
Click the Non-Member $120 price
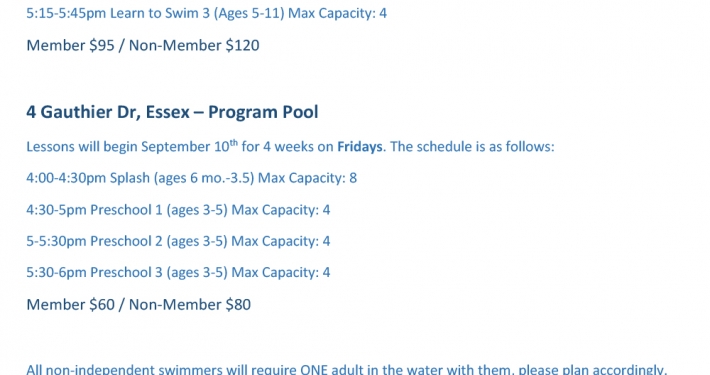click(x=194, y=45)
